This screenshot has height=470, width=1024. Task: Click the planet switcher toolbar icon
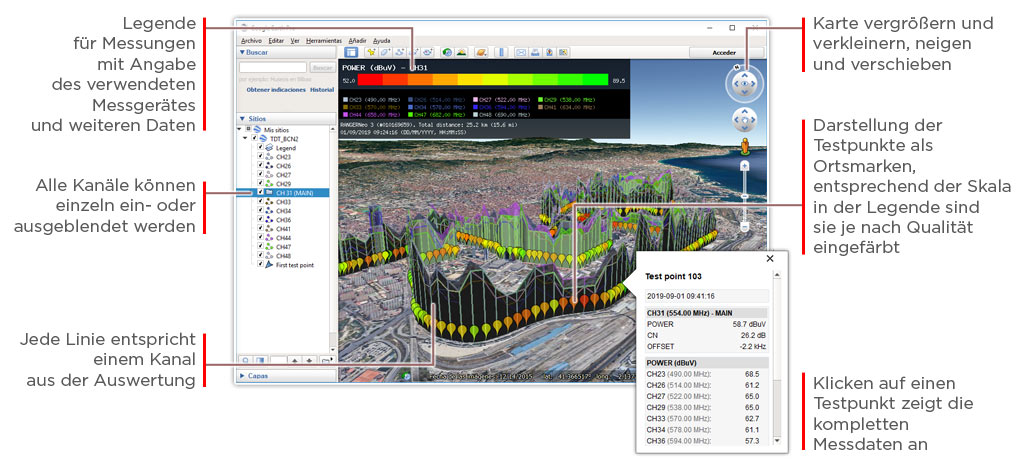click(x=481, y=52)
